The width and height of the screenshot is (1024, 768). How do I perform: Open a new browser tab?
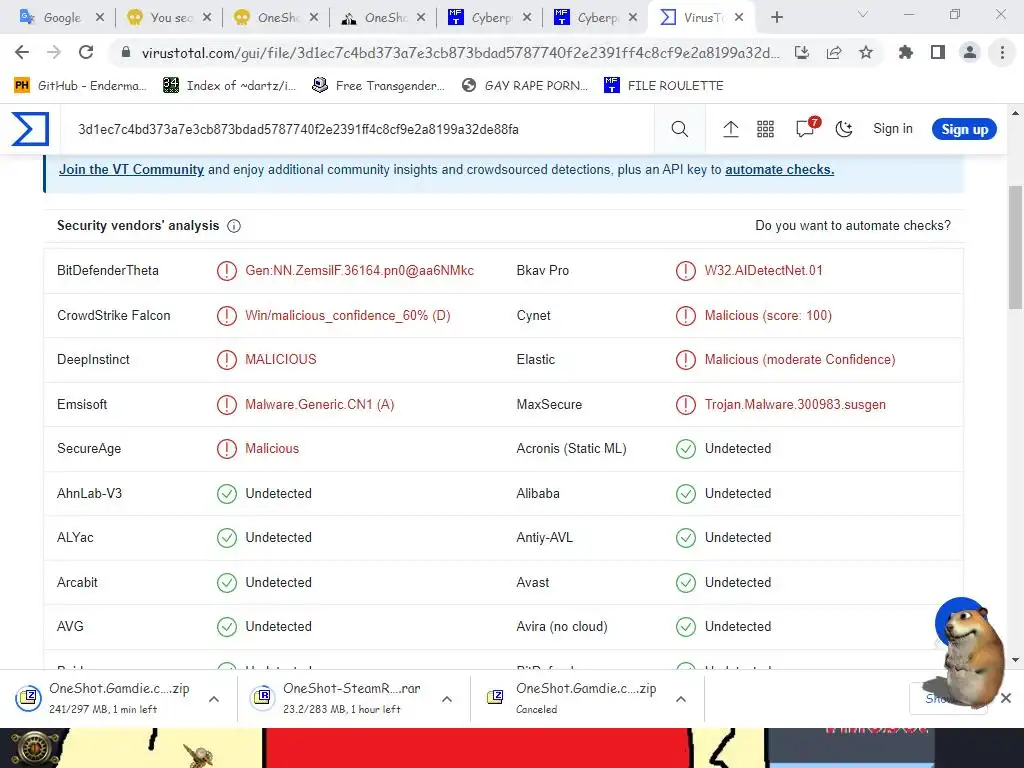pyautogui.click(x=776, y=18)
